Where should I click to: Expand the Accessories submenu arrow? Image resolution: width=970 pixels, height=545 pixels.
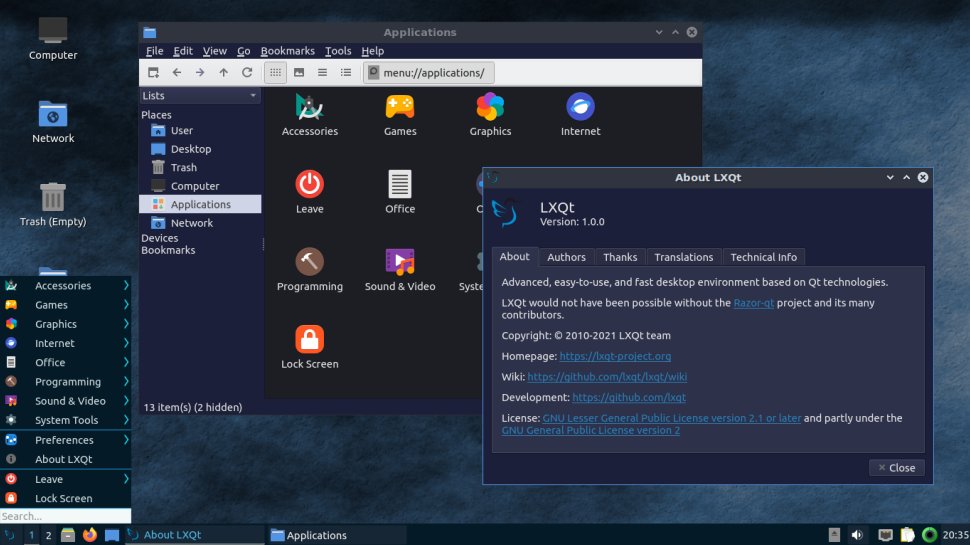coord(126,286)
